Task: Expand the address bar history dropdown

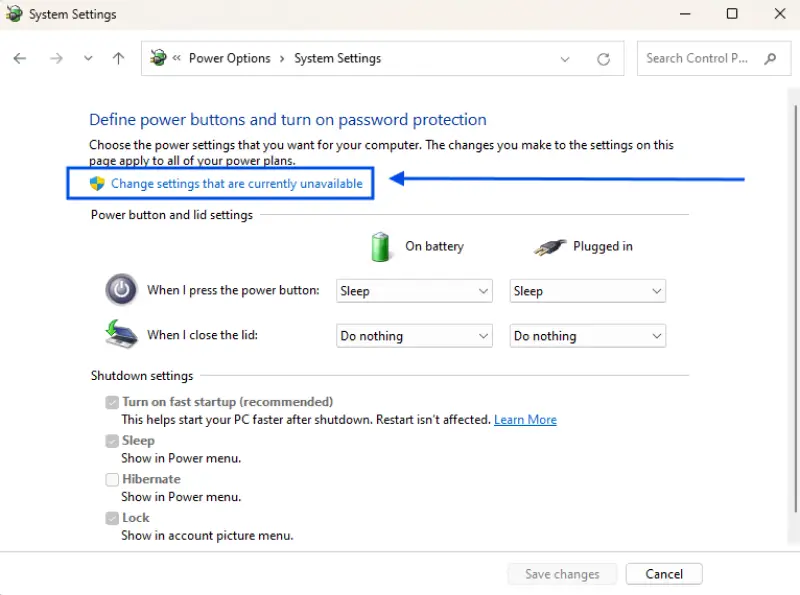Action: [565, 58]
